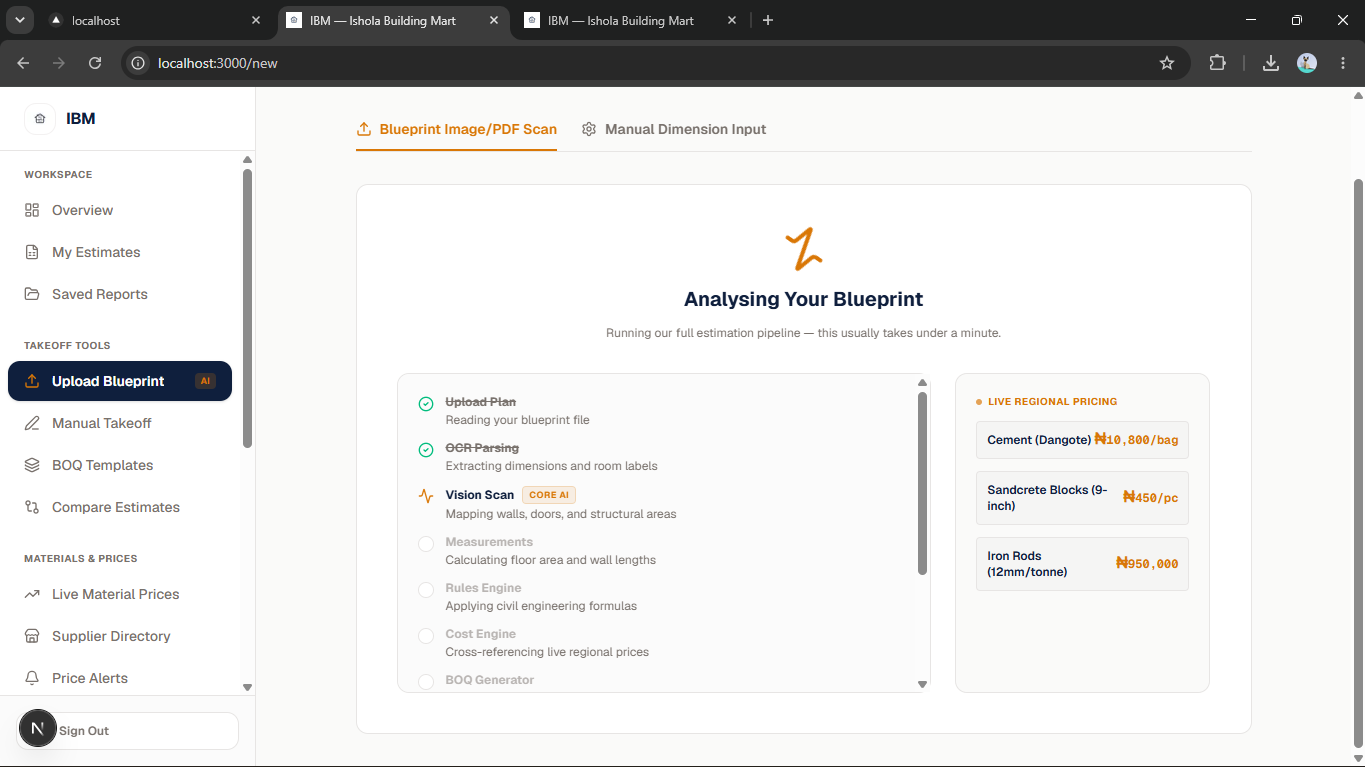Close the active IBM Ishola browser tab
The height and width of the screenshot is (767, 1365).
[x=494, y=20]
